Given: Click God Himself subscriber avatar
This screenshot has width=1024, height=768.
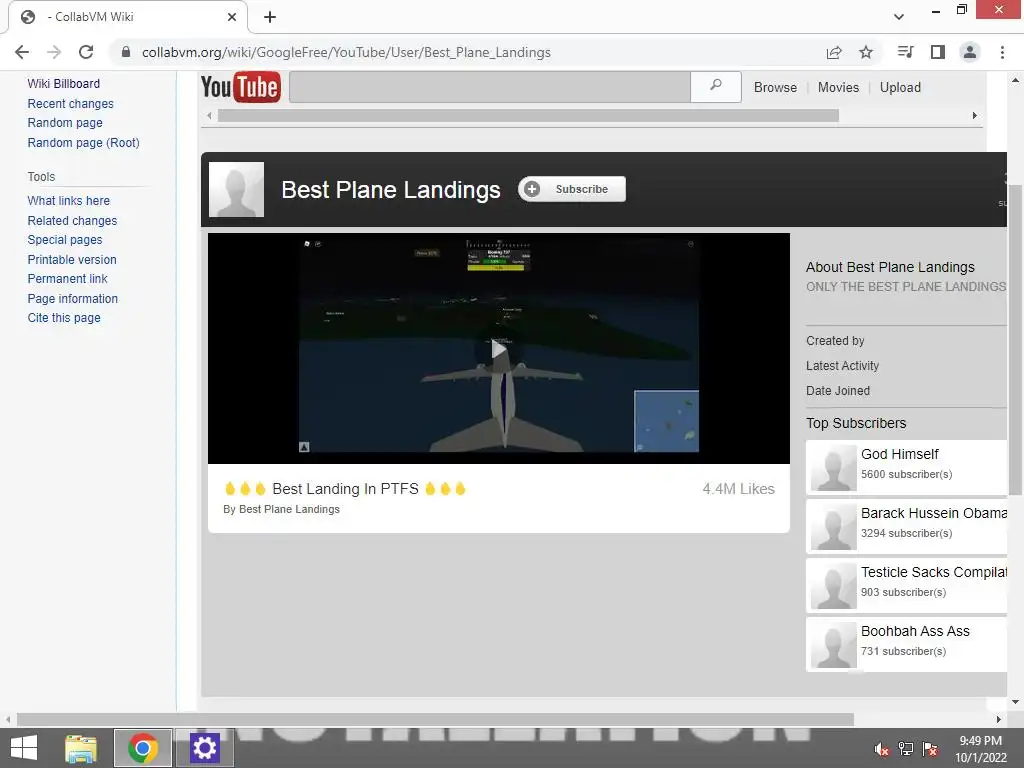Looking at the screenshot, I should (x=833, y=468).
